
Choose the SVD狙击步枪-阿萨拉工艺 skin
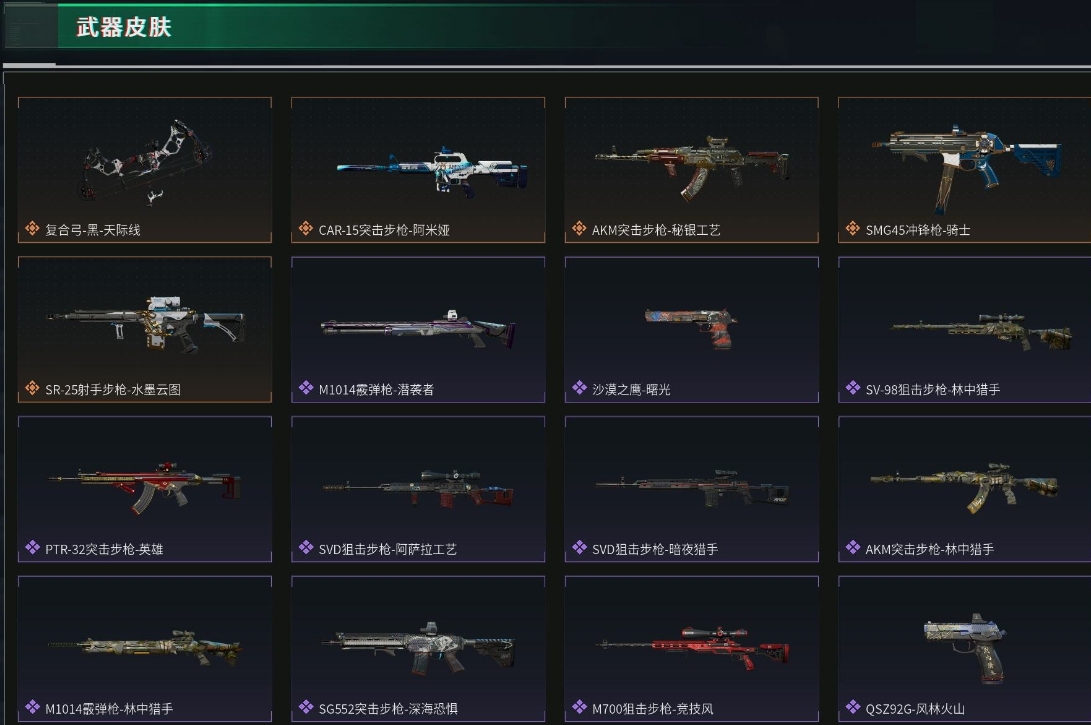pyautogui.click(x=418, y=489)
